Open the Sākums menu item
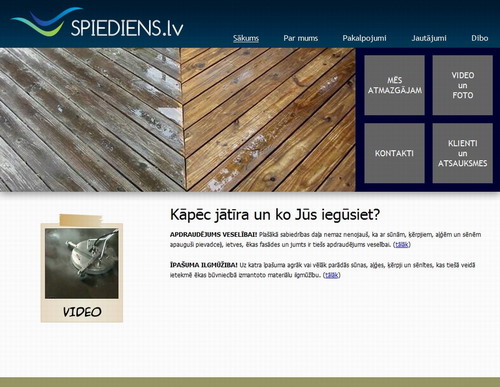 246,38
